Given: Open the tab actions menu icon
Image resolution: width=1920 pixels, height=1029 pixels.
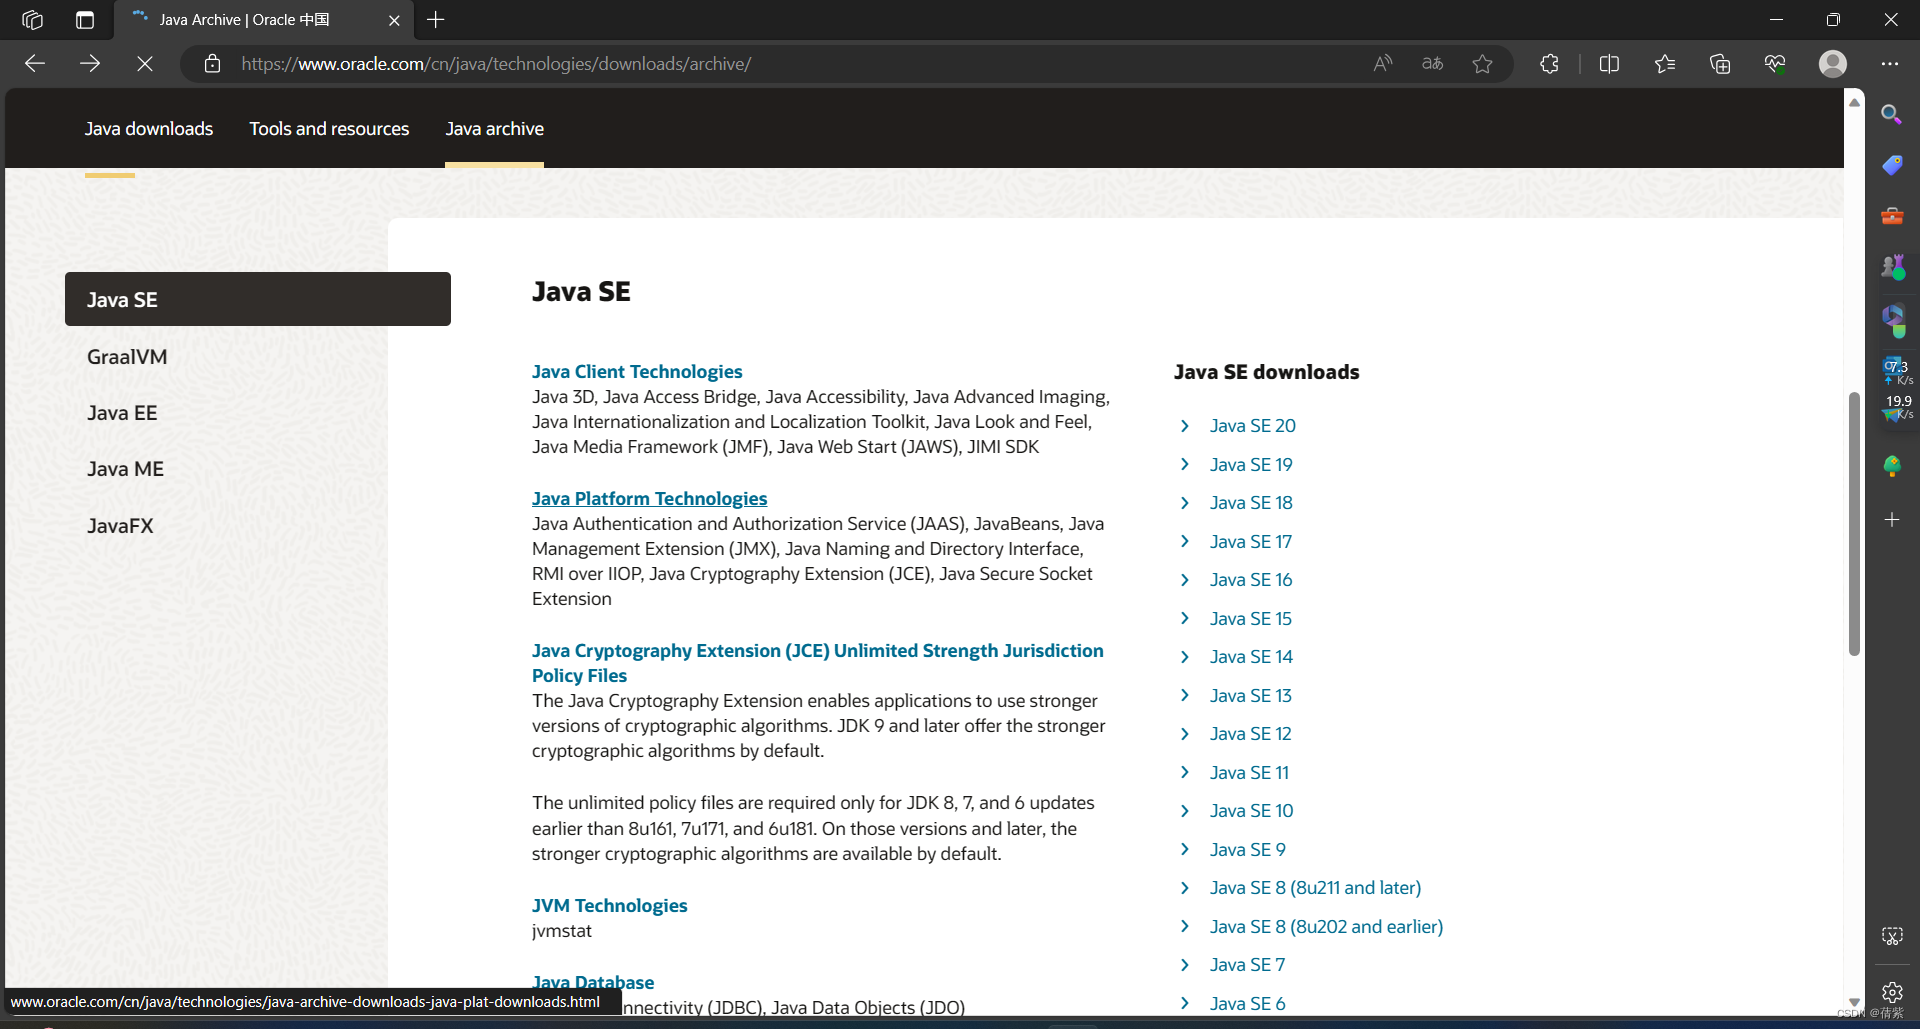Looking at the screenshot, I should (x=85, y=20).
